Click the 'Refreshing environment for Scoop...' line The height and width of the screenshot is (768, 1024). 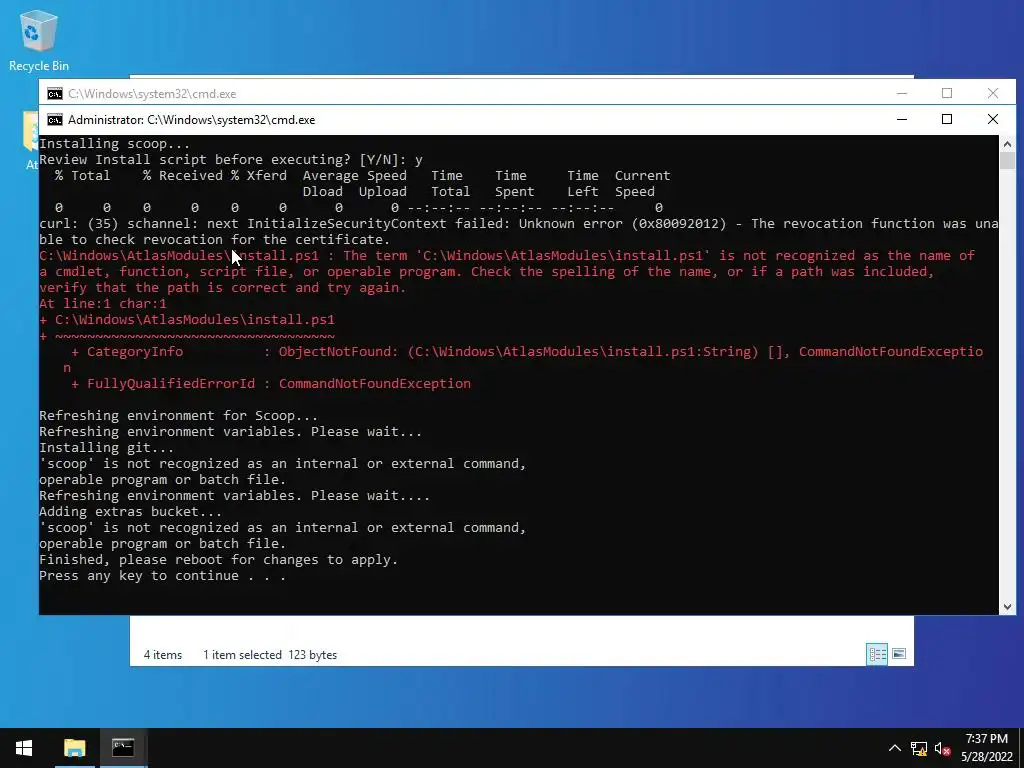click(178, 415)
